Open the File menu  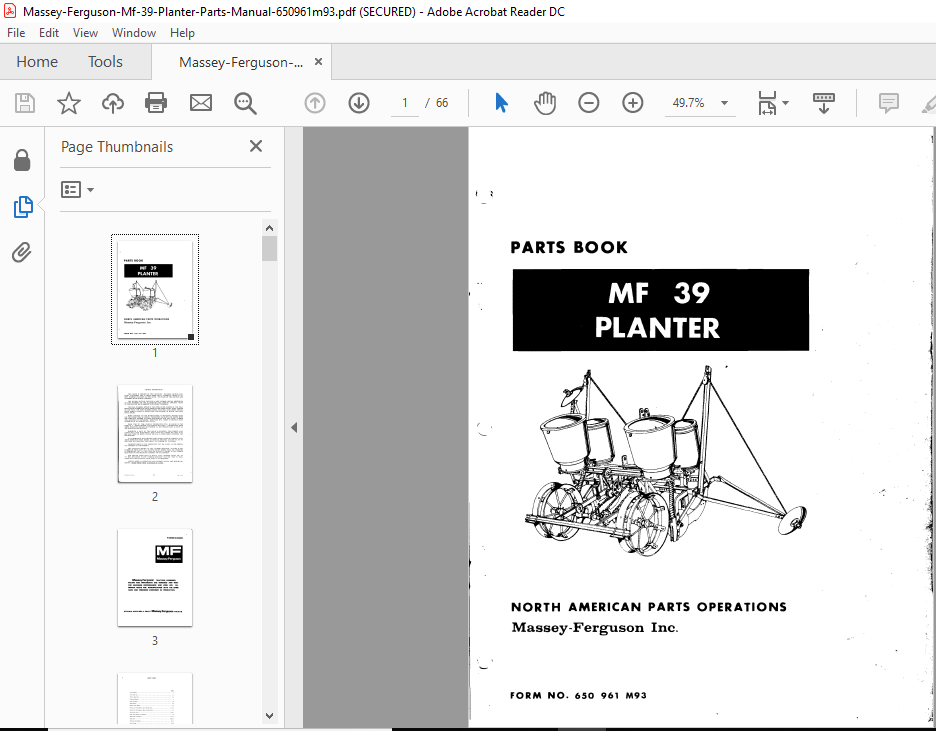[x=16, y=33]
